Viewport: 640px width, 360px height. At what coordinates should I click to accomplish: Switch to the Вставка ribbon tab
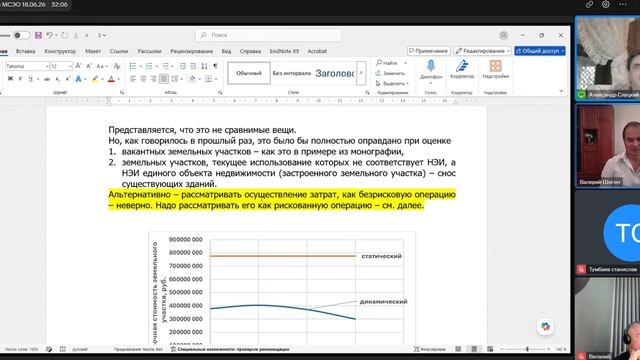point(25,51)
